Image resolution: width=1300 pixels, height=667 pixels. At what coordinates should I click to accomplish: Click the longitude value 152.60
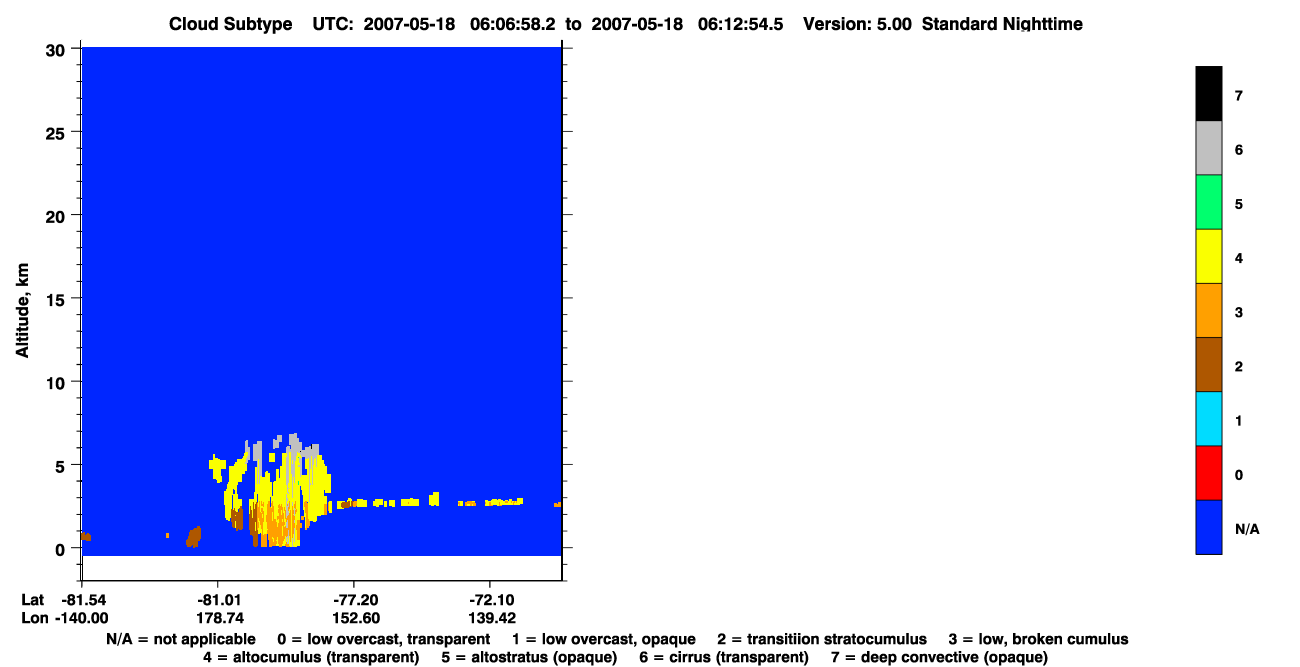(356, 618)
